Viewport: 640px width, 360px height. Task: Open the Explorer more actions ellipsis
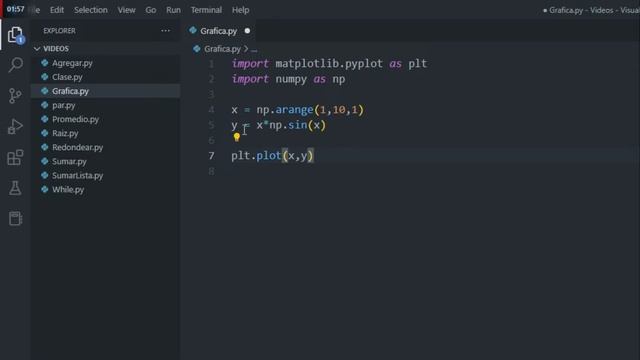coord(165,31)
